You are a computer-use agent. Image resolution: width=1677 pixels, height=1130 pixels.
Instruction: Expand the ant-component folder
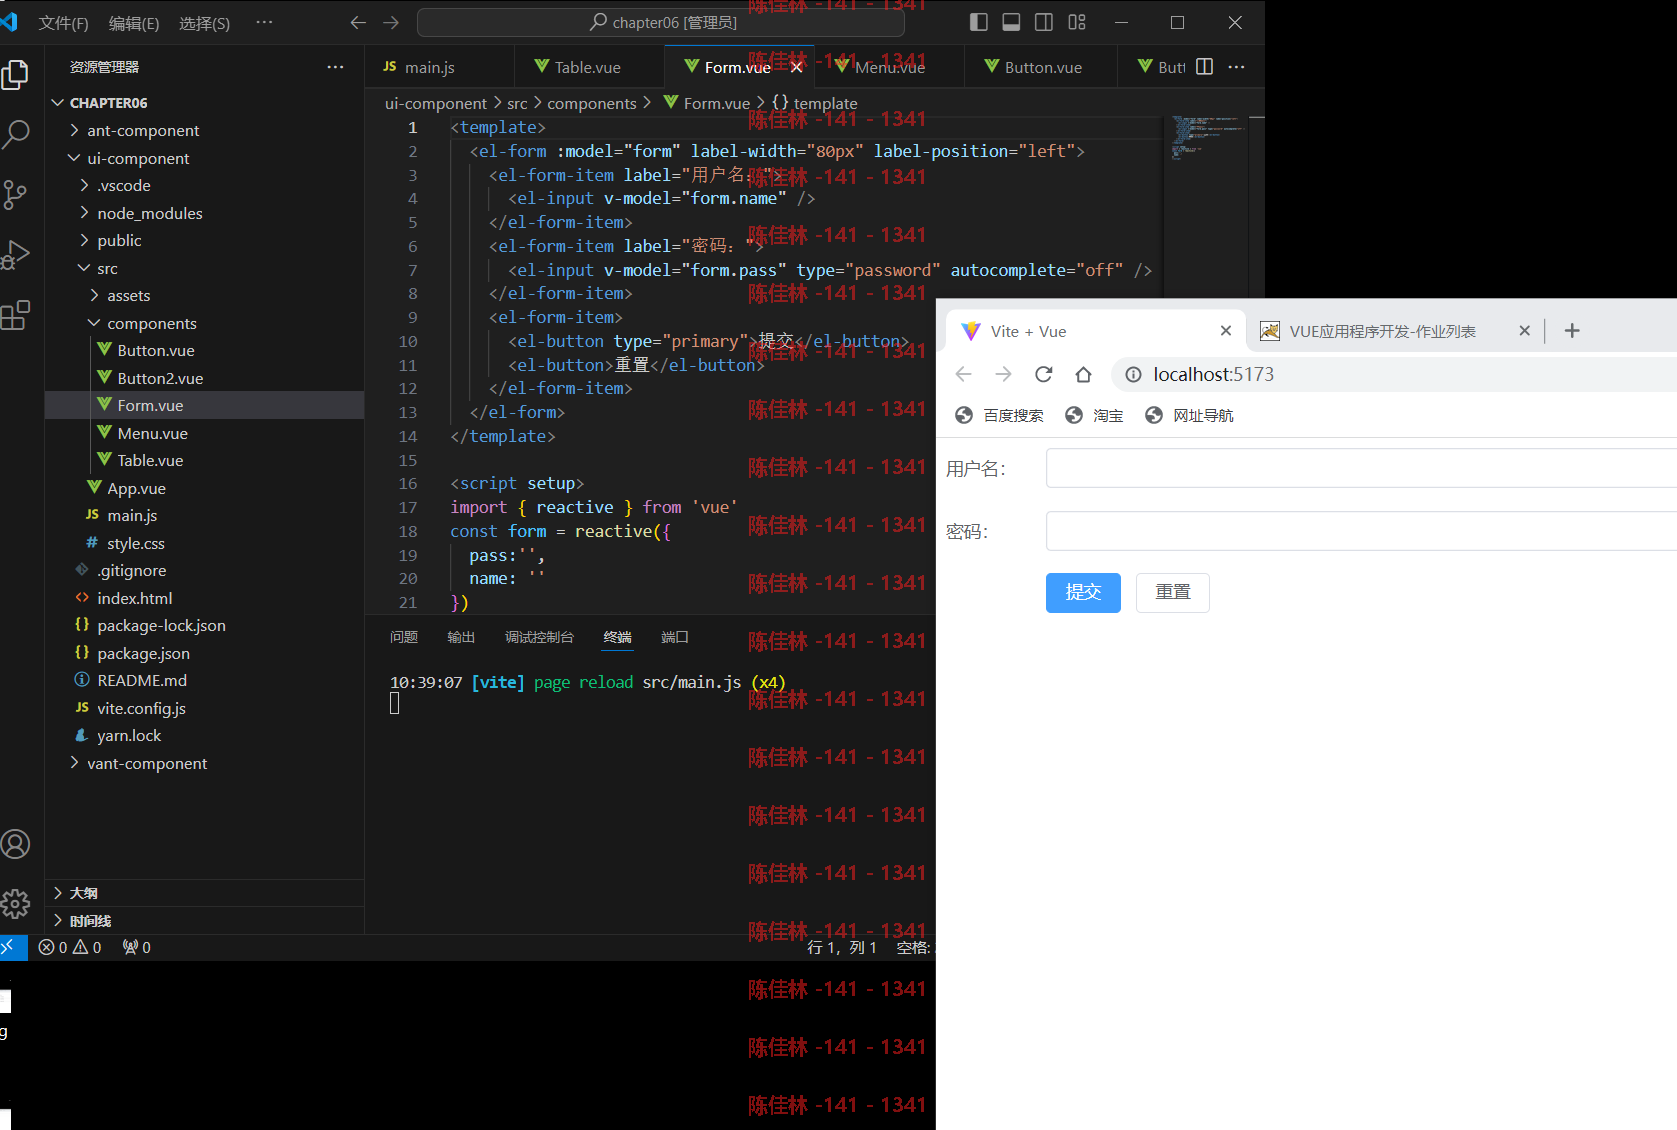click(x=143, y=130)
